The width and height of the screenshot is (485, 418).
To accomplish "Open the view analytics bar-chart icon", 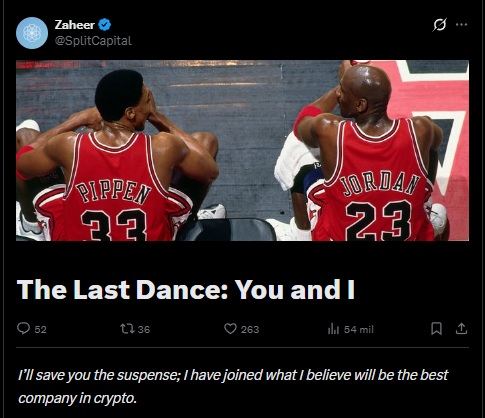I will coord(333,329).
